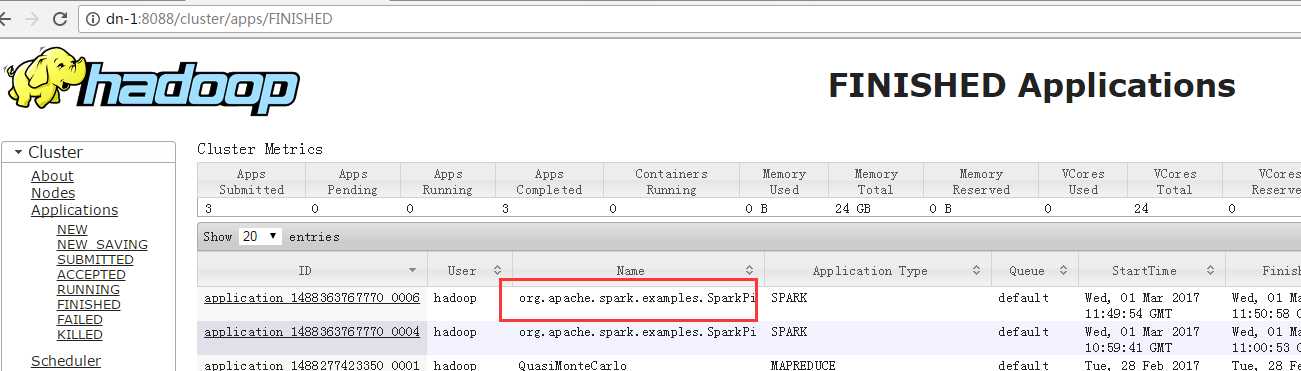This screenshot has height=371, width=1301.
Task: Open application_1488363767770_0006 details
Action: tap(312, 298)
